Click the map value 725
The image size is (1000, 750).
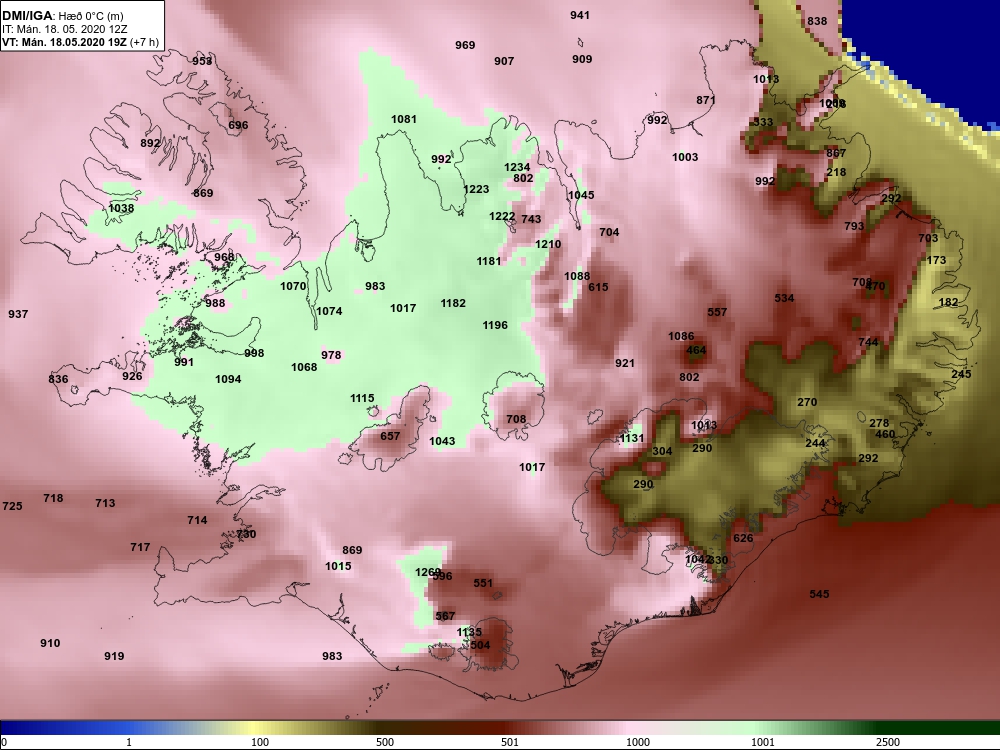(x=12, y=506)
